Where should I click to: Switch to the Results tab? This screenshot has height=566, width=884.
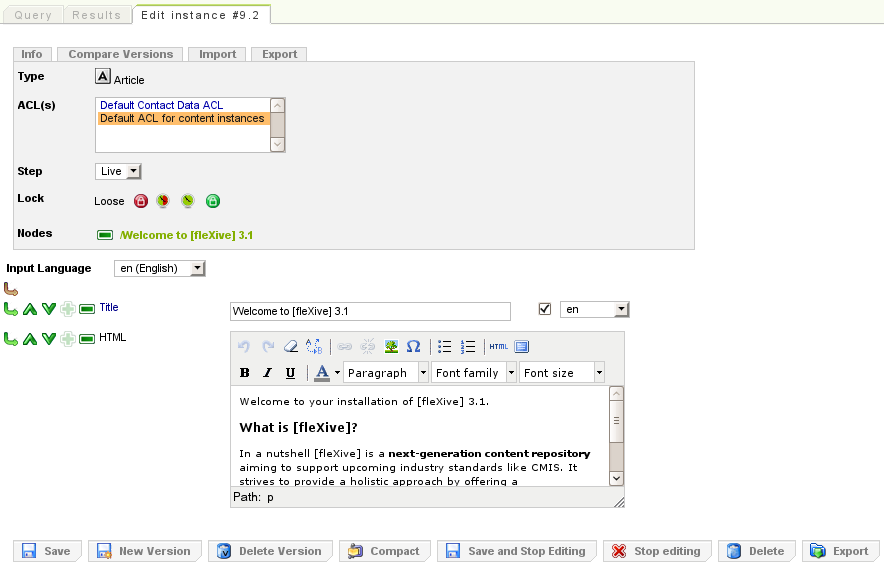coord(96,15)
